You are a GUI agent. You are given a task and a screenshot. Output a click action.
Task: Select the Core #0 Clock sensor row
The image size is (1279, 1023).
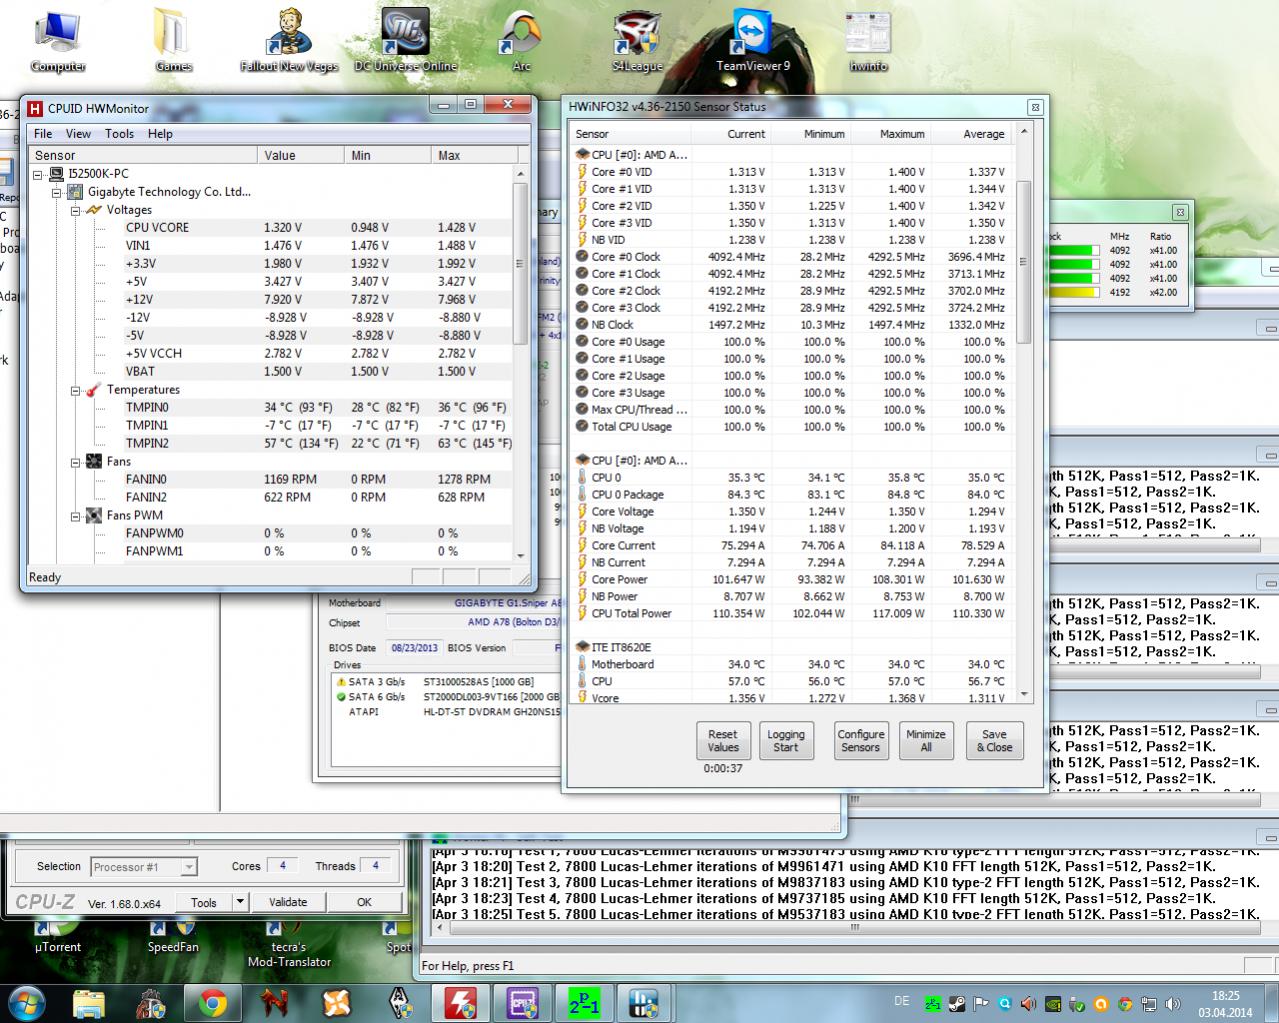(x=792, y=256)
